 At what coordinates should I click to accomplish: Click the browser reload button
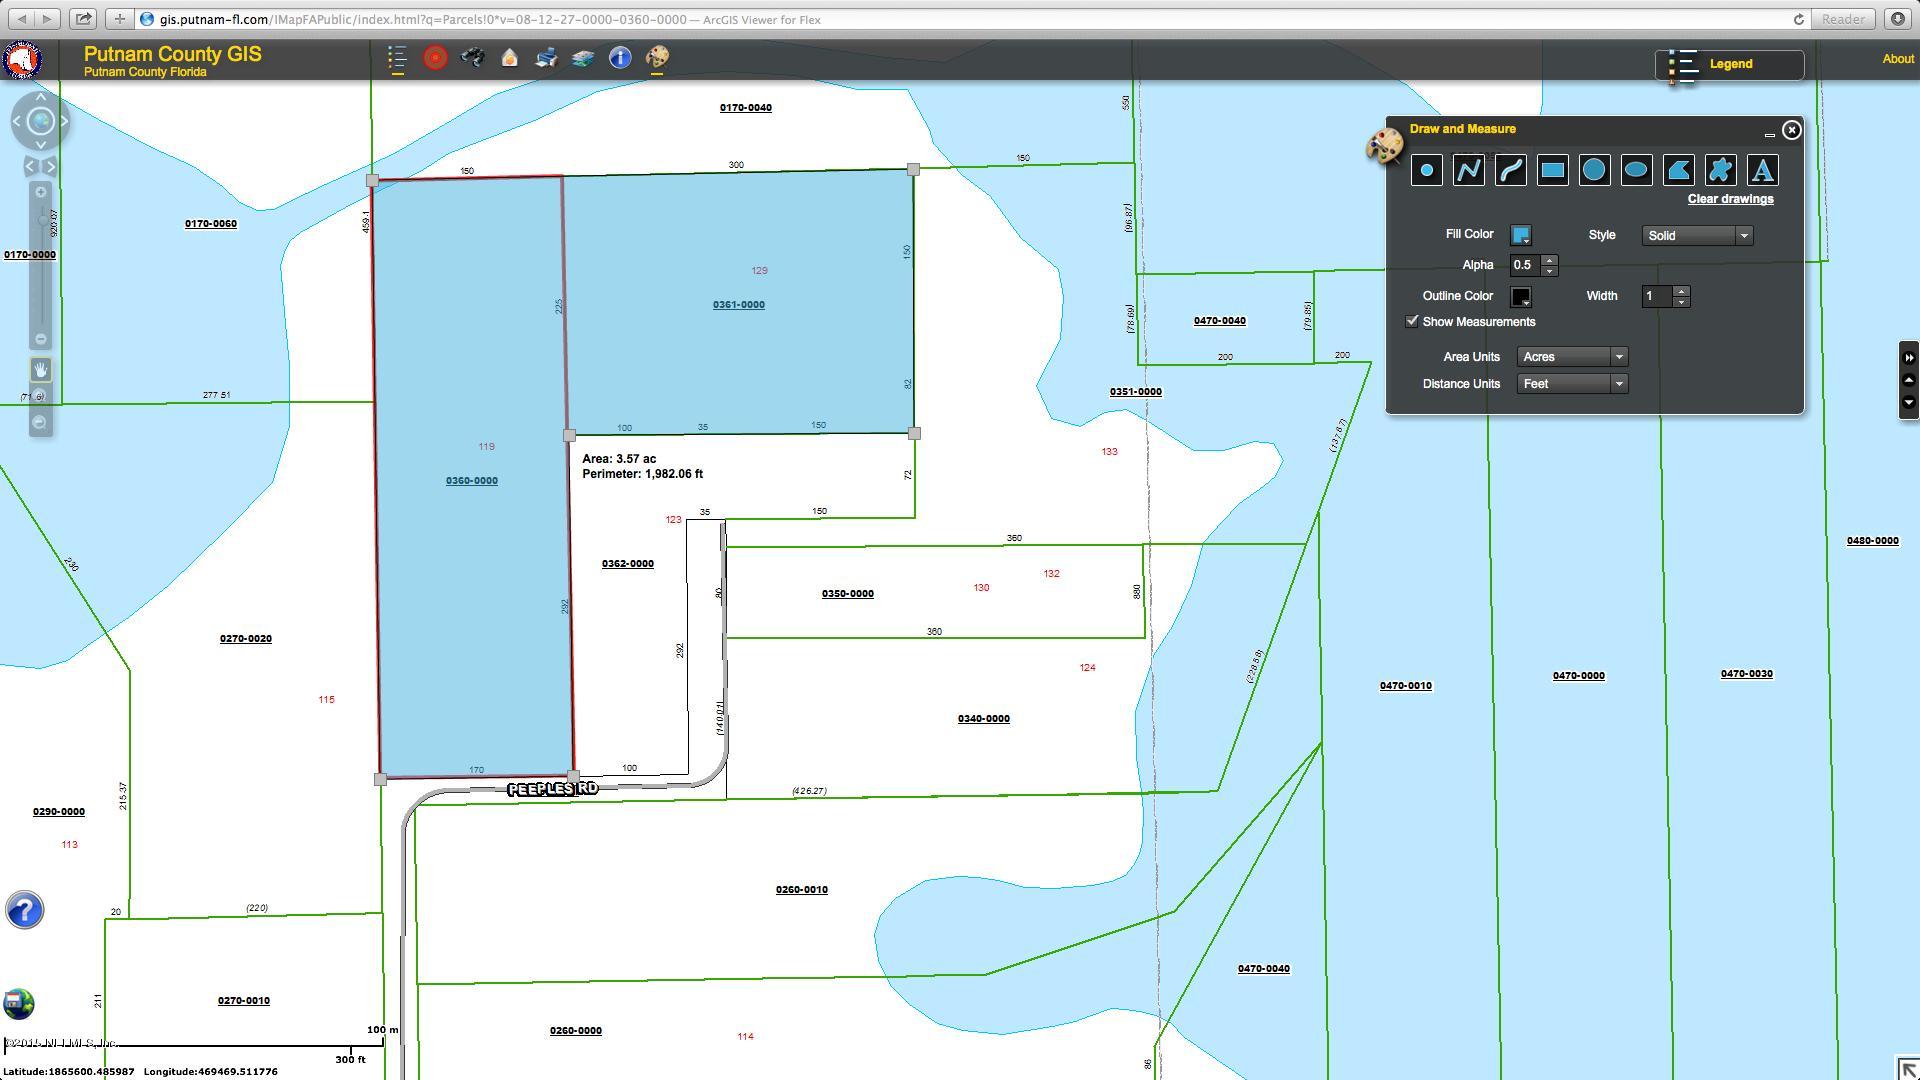pyautogui.click(x=1798, y=20)
